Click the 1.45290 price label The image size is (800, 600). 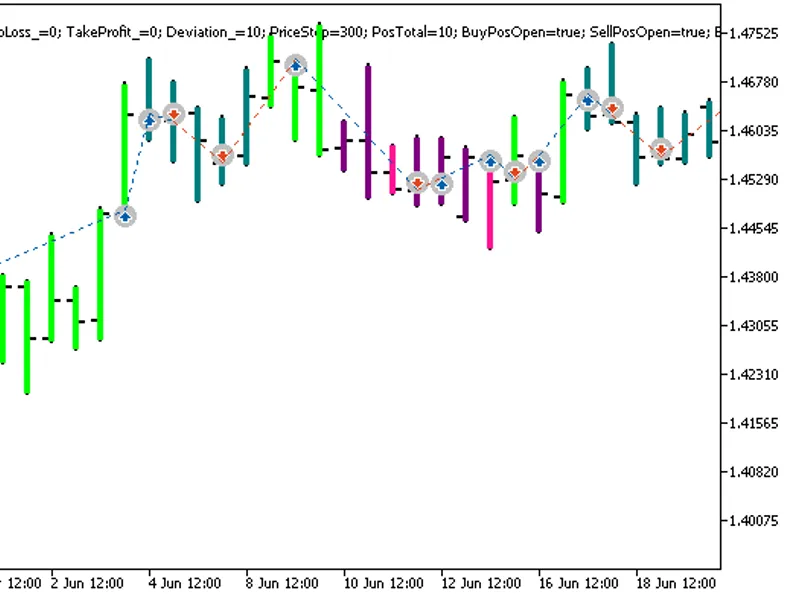(x=754, y=180)
